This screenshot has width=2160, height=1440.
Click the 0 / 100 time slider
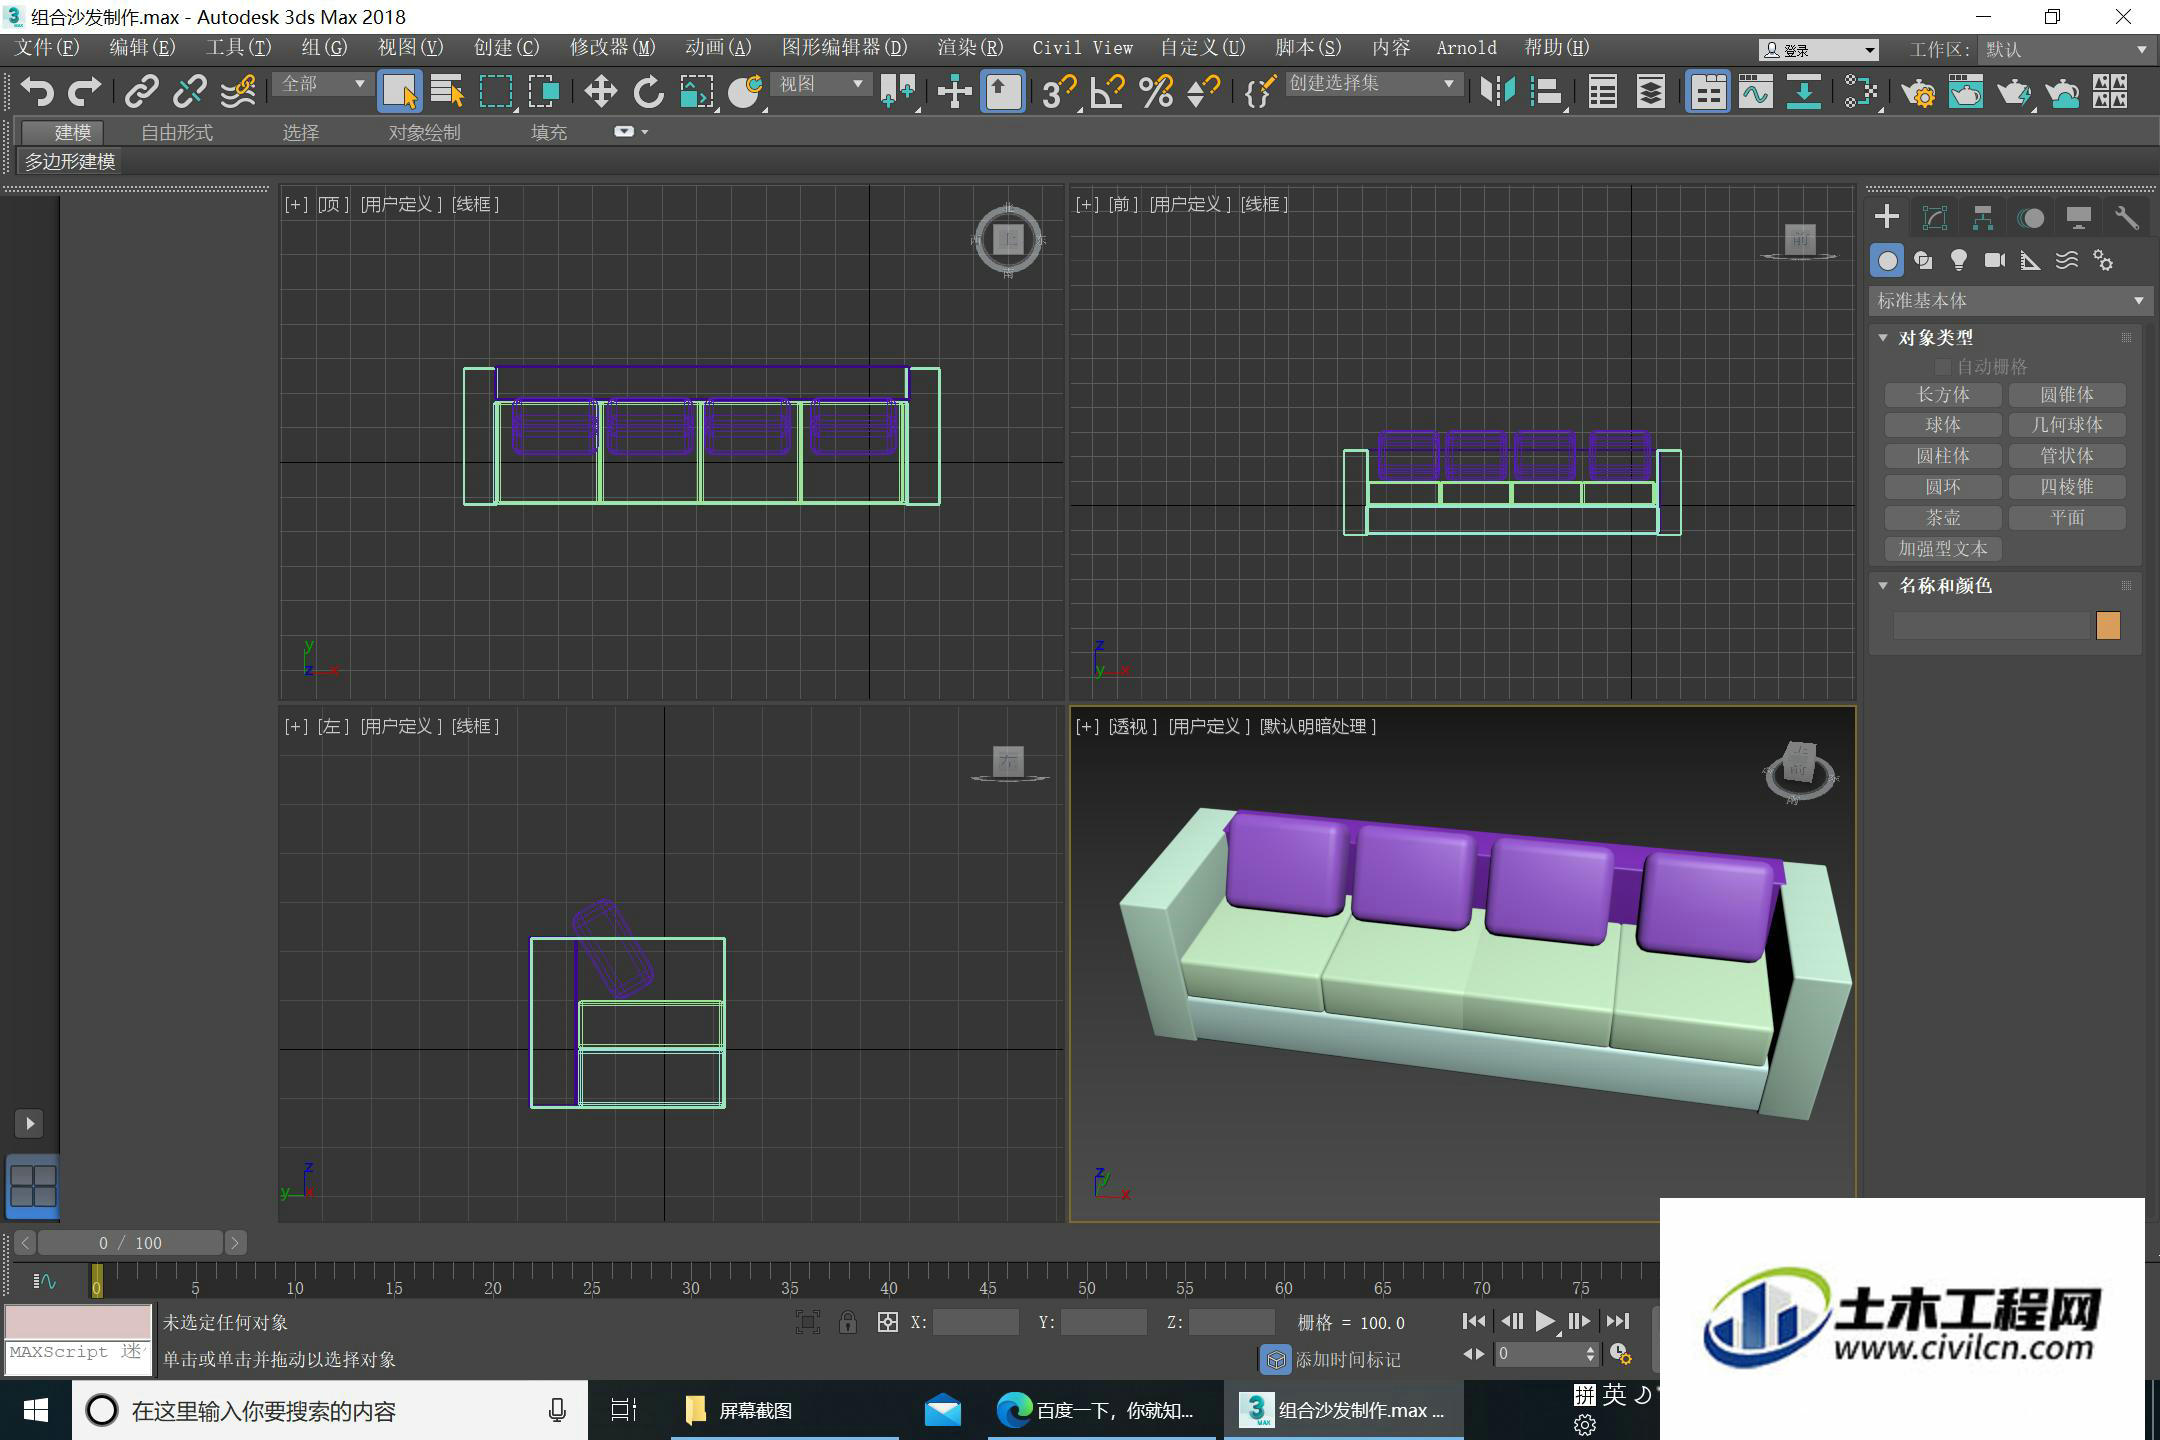pyautogui.click(x=130, y=1243)
